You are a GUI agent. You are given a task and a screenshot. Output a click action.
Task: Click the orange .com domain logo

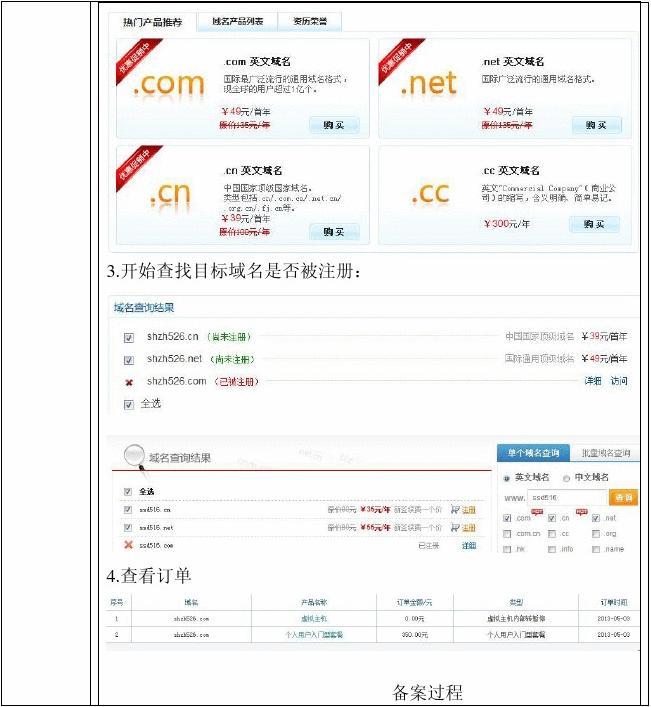click(x=168, y=86)
